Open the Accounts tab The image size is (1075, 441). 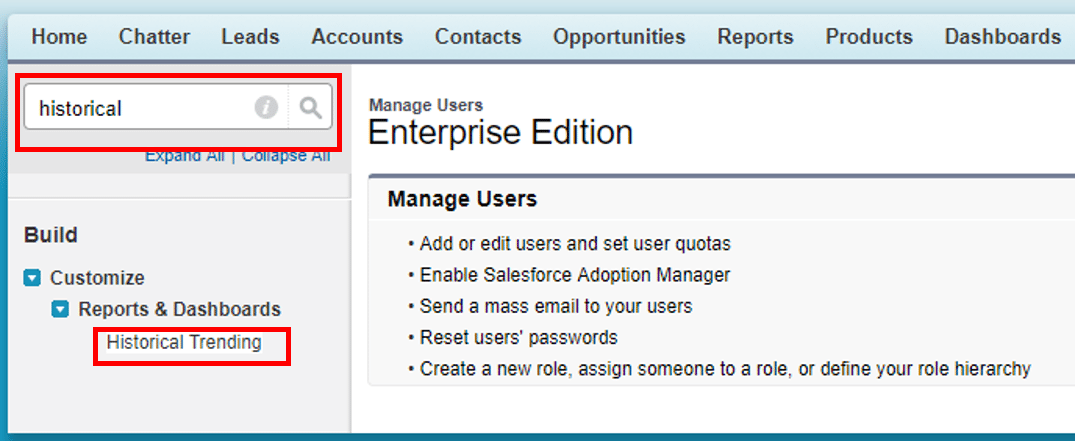pos(357,37)
